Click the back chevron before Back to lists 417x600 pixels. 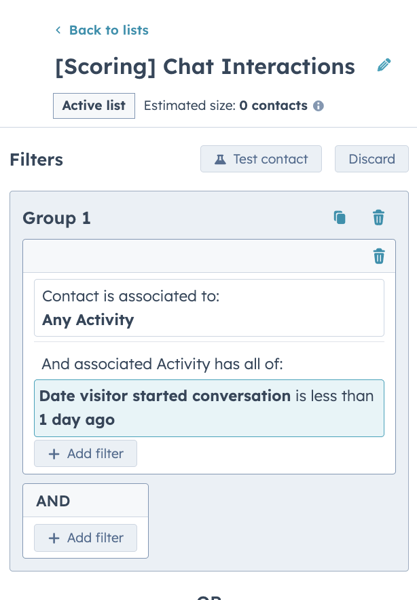pos(58,30)
